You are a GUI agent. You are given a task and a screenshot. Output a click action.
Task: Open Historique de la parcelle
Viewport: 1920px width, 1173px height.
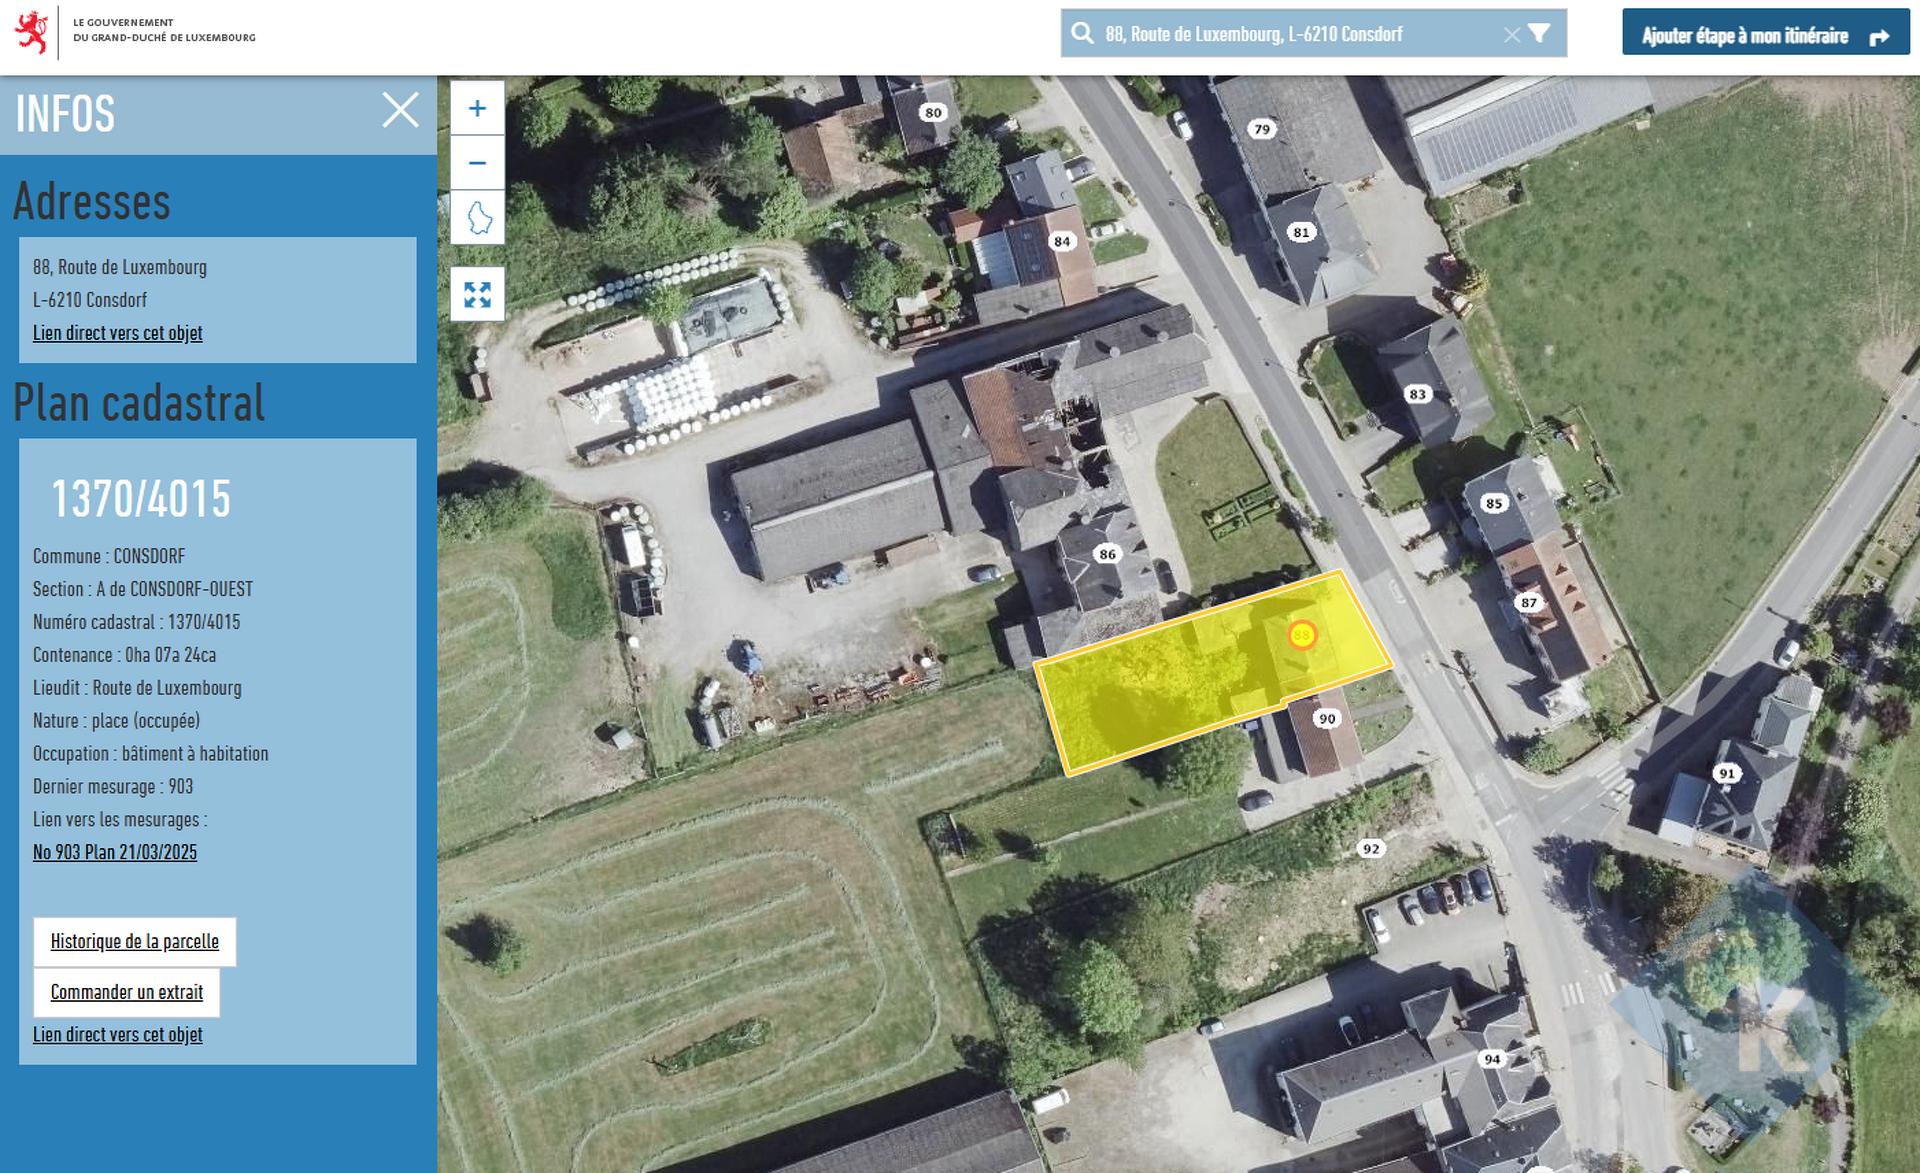[135, 941]
